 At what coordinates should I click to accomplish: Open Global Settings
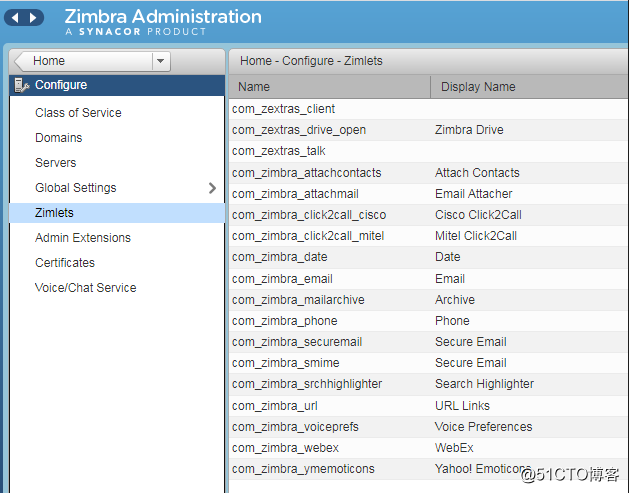point(76,188)
